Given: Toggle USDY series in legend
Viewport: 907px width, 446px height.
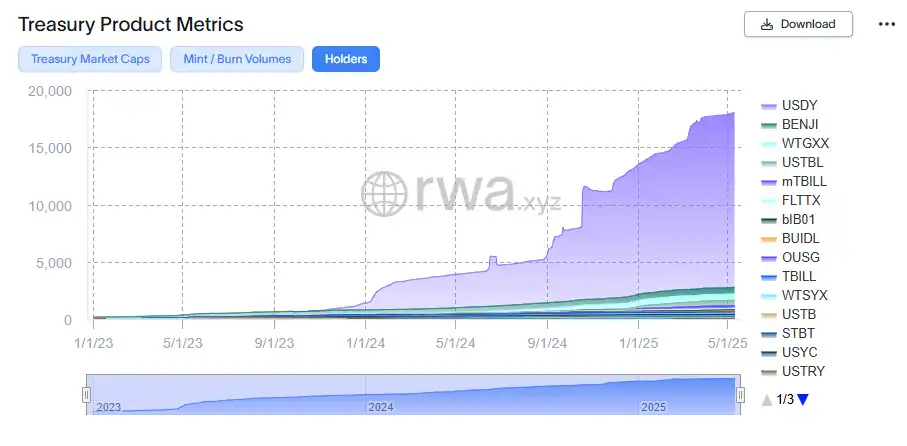Looking at the screenshot, I should [x=800, y=106].
